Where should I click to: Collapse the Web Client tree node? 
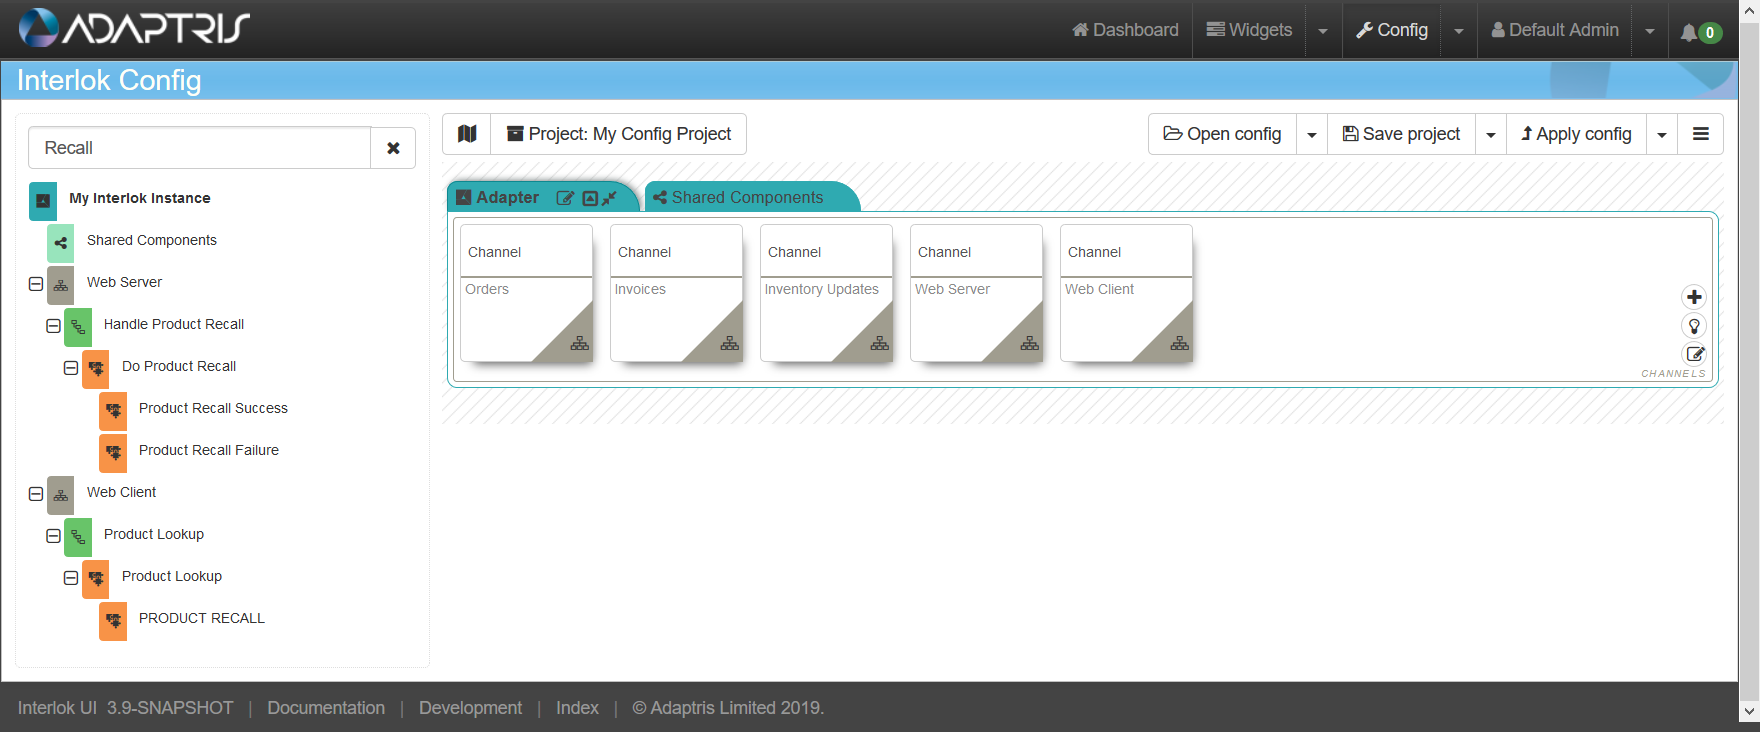coord(36,494)
